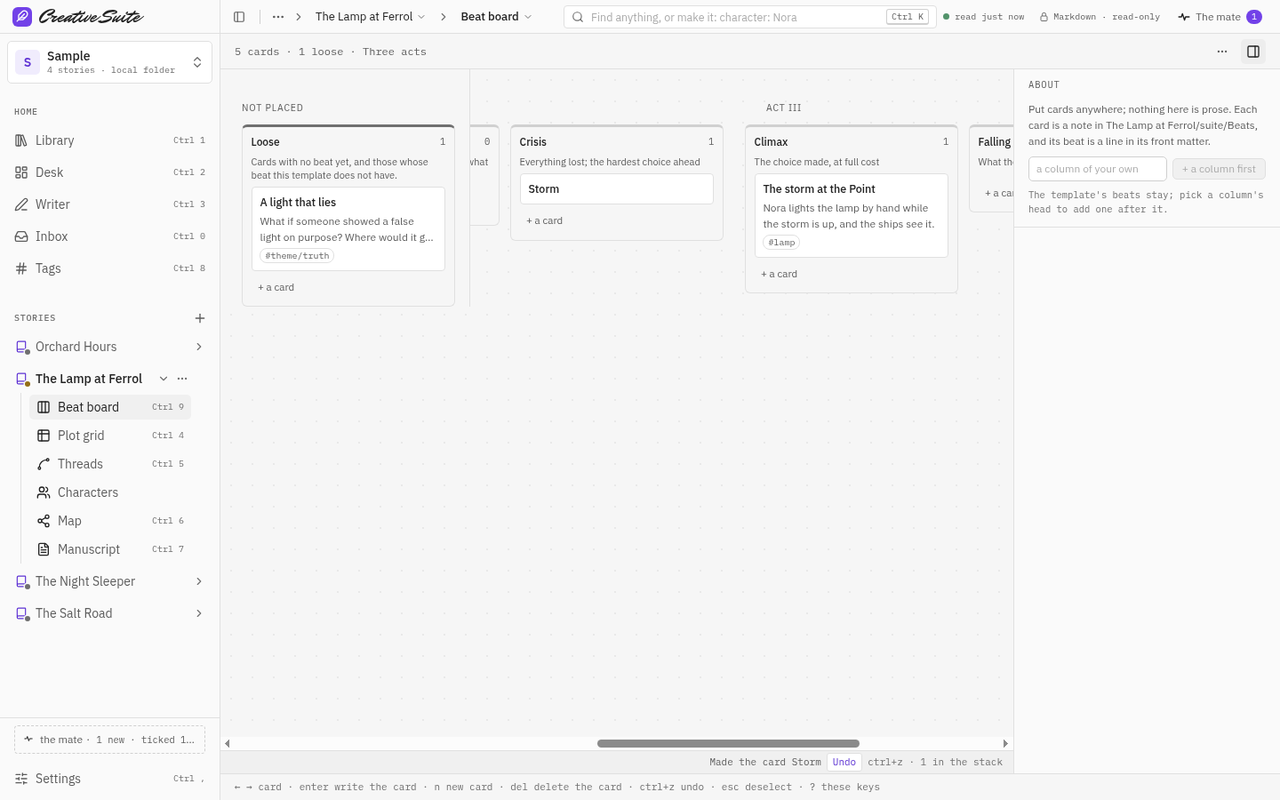Select The storm at the Point card

point(851,216)
